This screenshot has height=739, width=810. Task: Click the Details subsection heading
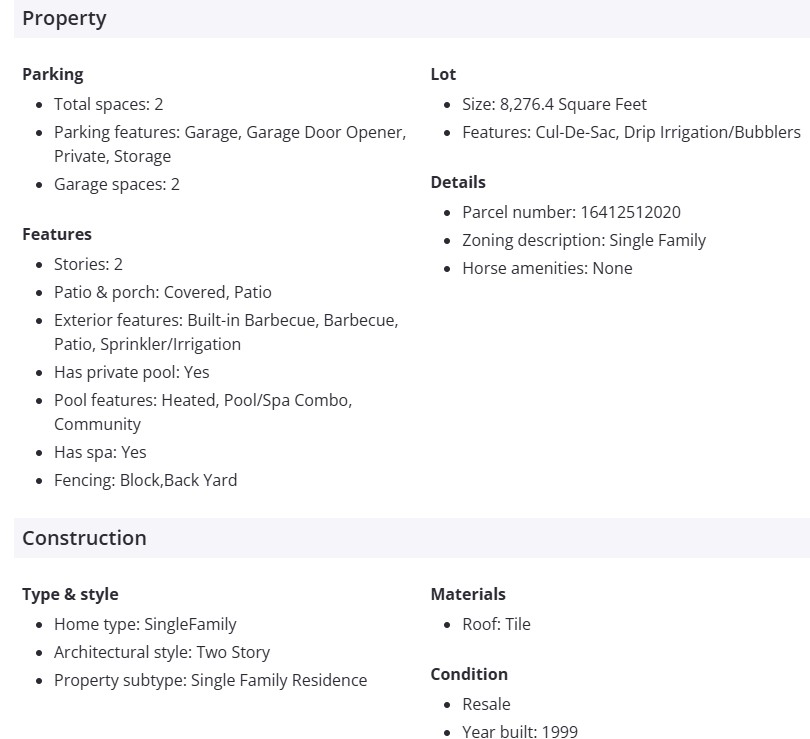coord(458,182)
